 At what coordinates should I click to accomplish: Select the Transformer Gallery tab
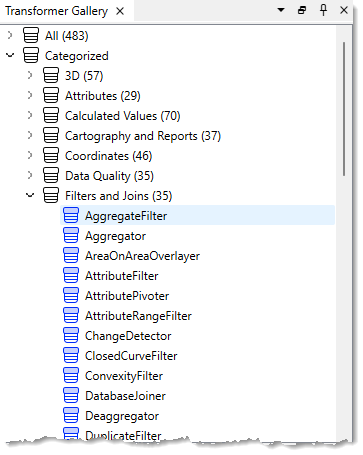[57, 11]
